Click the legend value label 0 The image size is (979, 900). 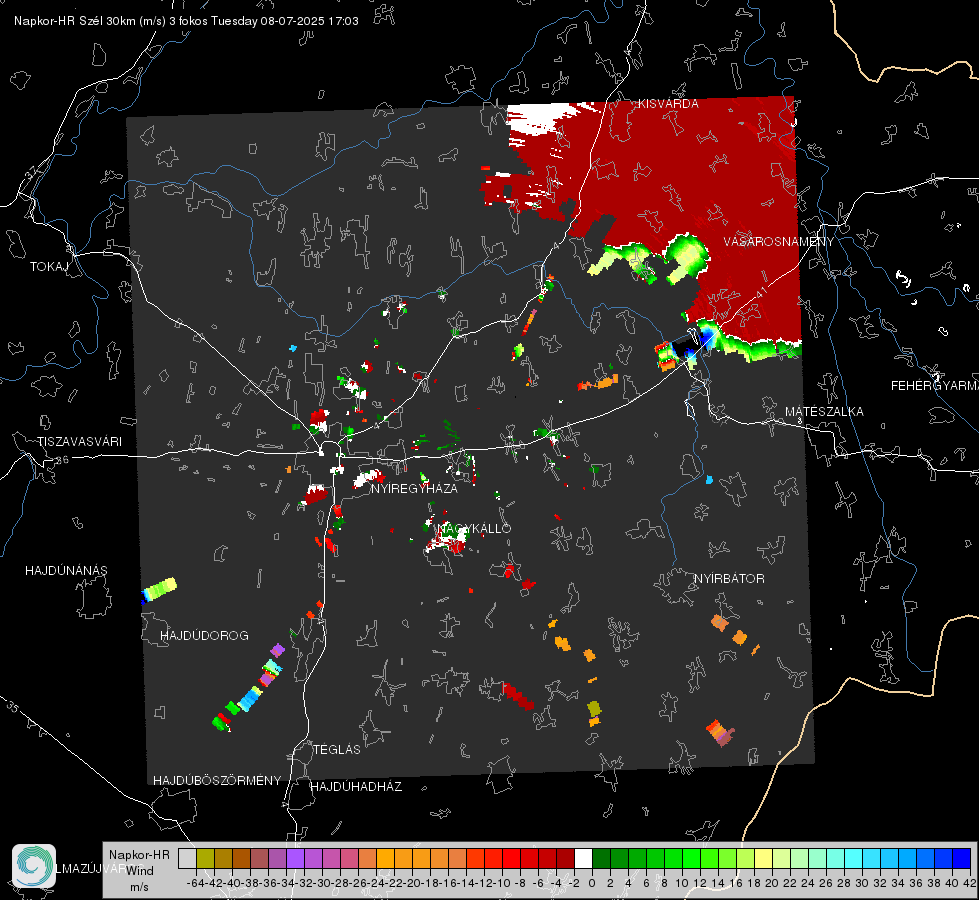coord(592,883)
